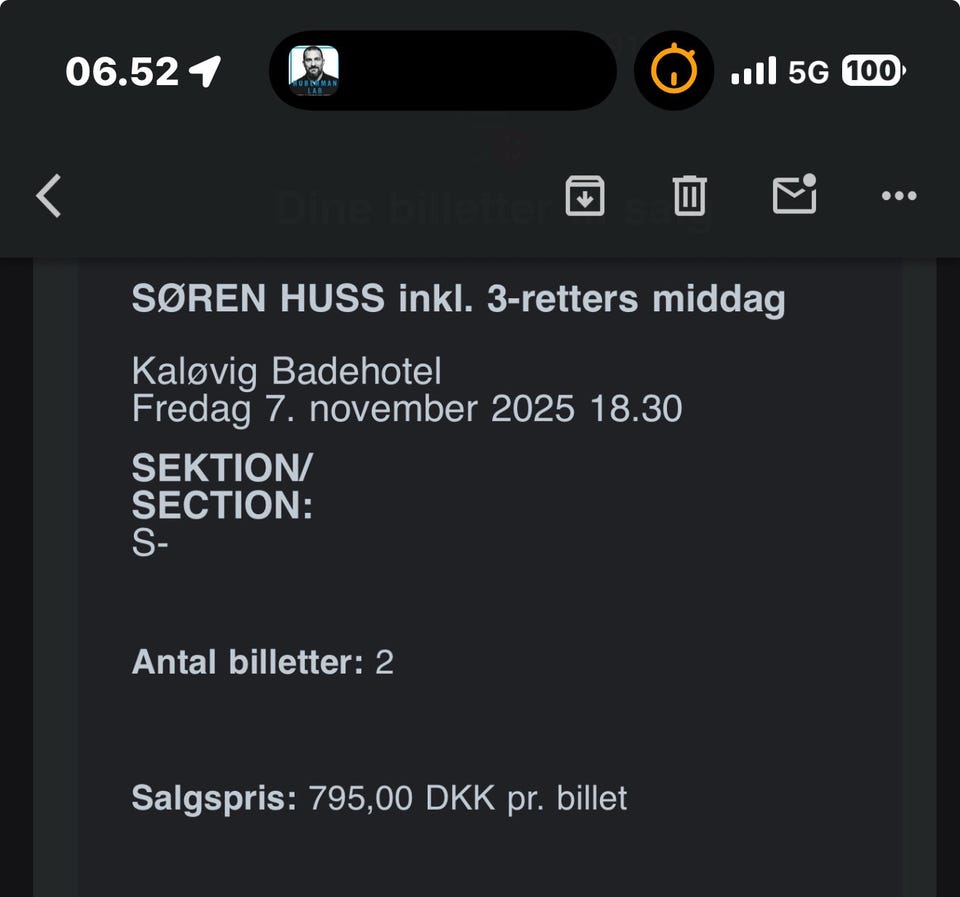Screen dimensions: 960x897
Task: Tap the location arrow beside the clock
Action: coord(206,71)
